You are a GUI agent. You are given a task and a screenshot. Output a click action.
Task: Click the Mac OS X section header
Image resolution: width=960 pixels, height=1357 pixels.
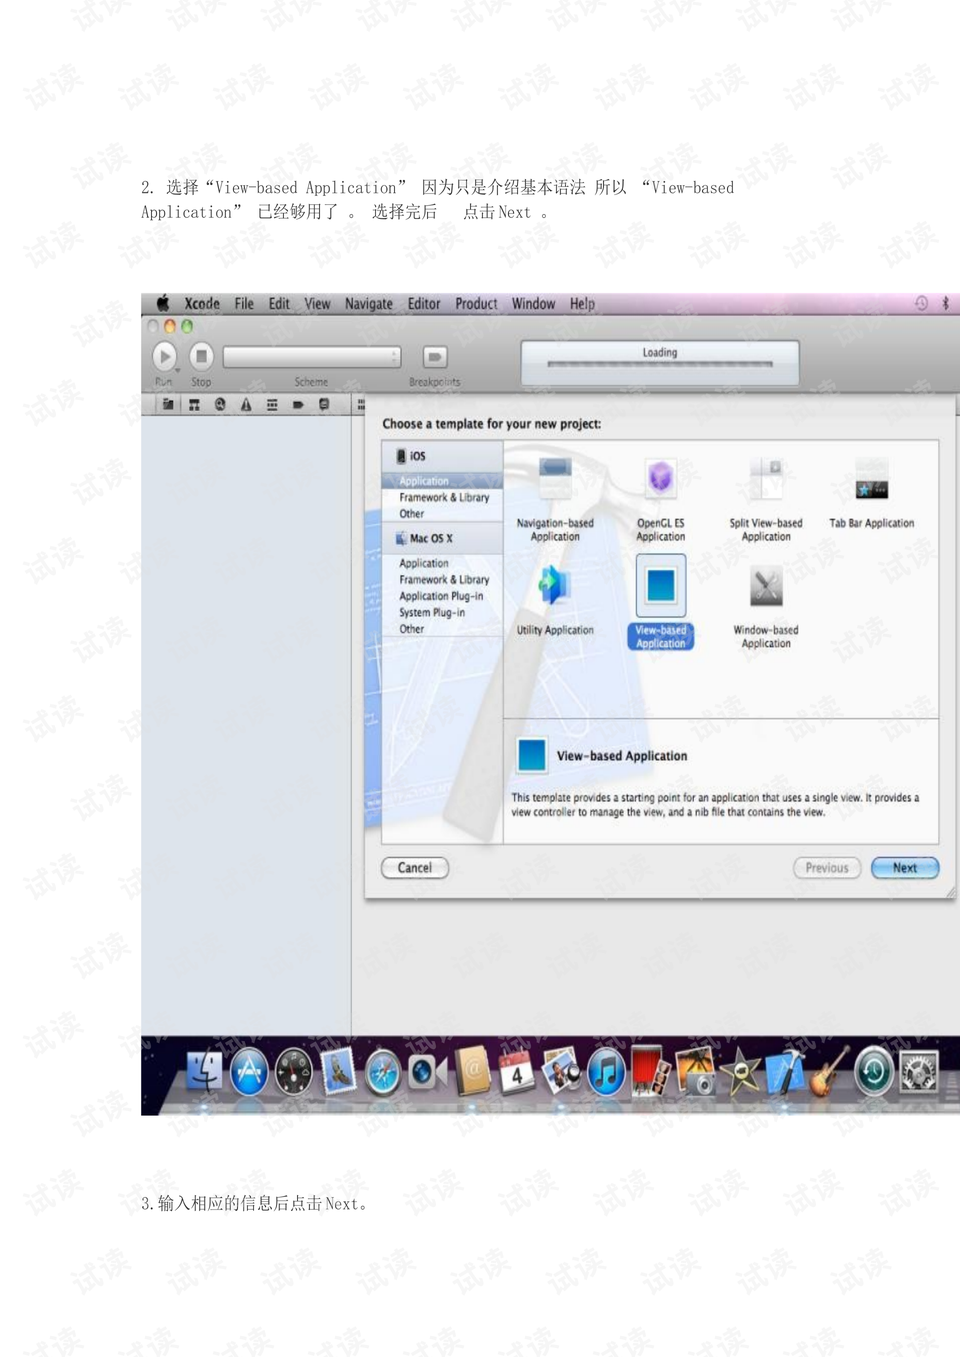pyautogui.click(x=443, y=538)
